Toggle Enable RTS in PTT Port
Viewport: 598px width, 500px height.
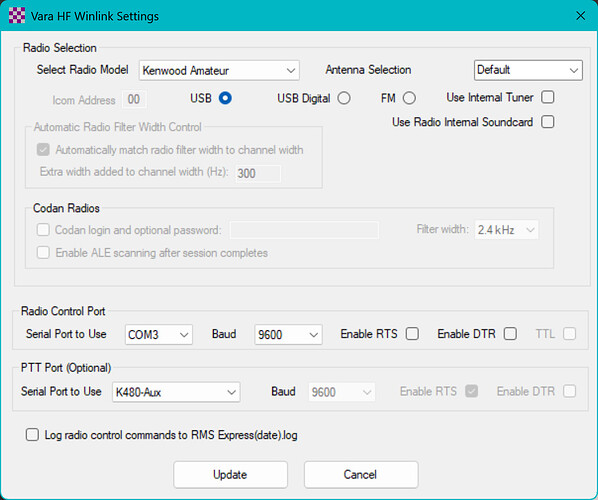tap(471, 391)
